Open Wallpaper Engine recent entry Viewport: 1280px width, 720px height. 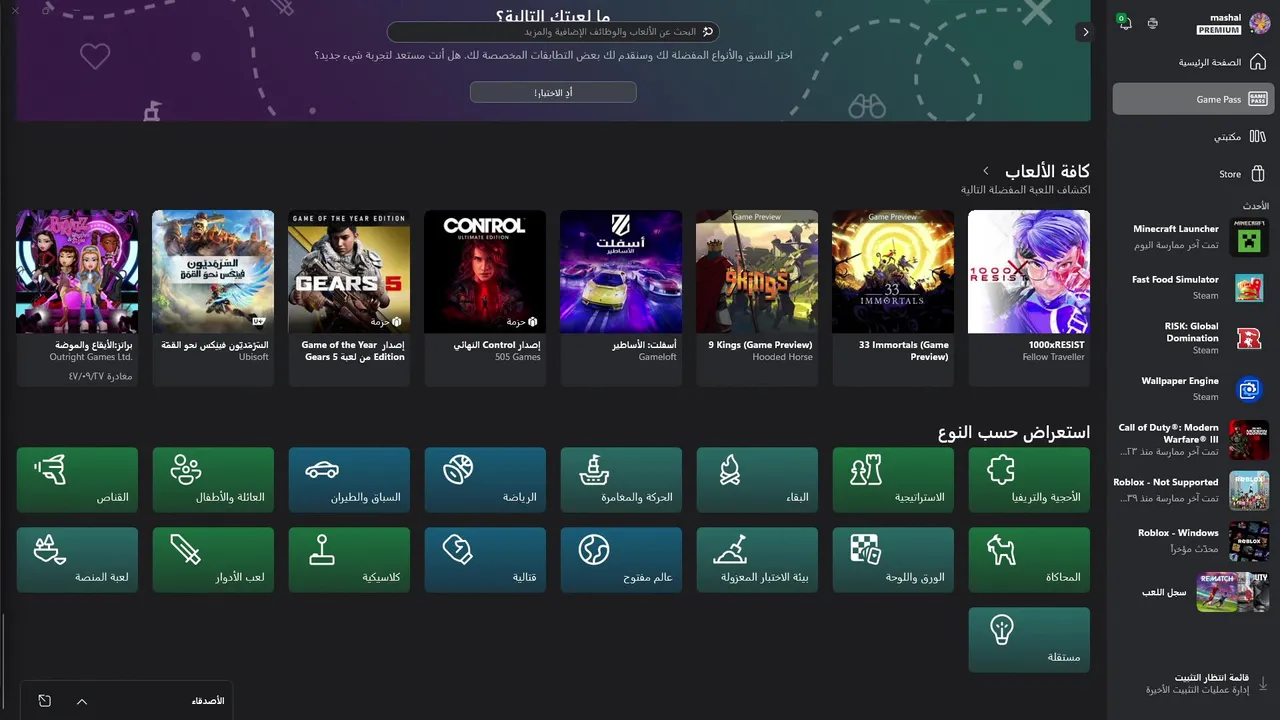[x=1193, y=388]
